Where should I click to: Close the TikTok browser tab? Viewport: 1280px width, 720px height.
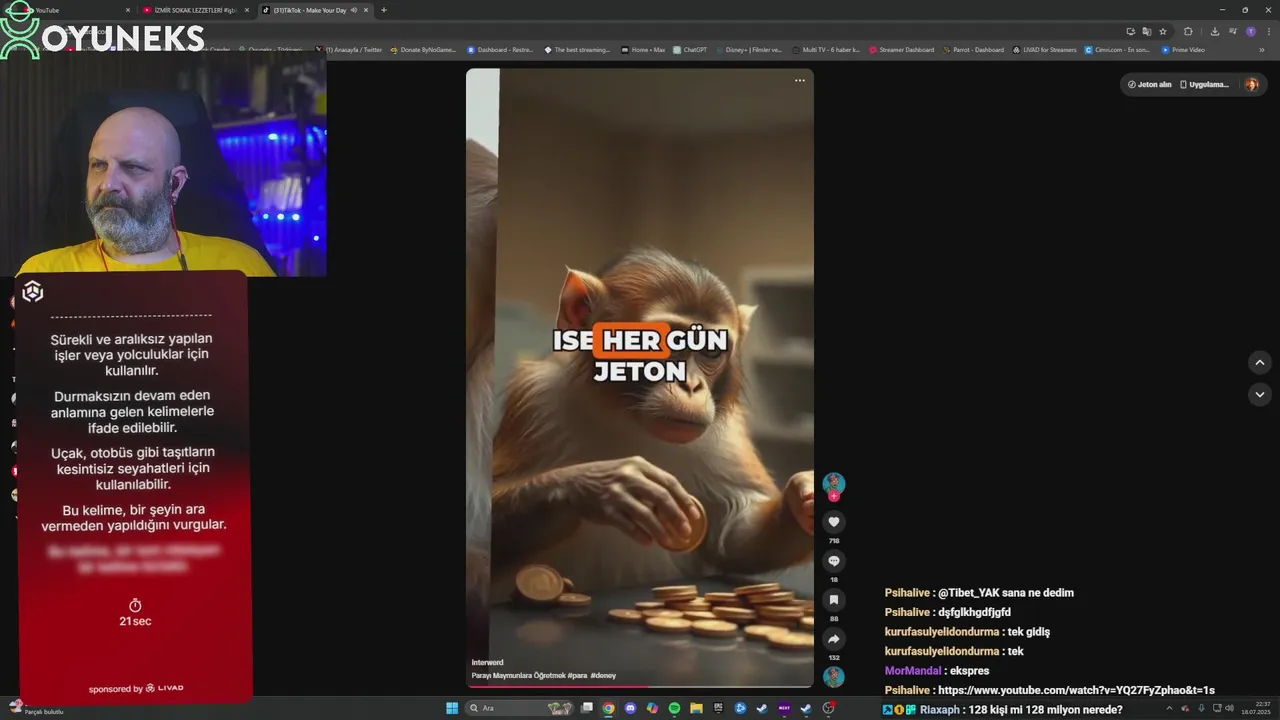point(366,10)
